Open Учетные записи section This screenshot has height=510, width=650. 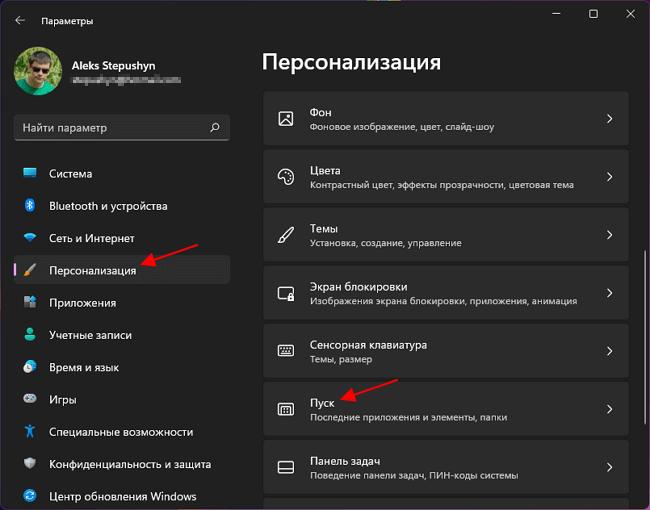tap(122, 335)
